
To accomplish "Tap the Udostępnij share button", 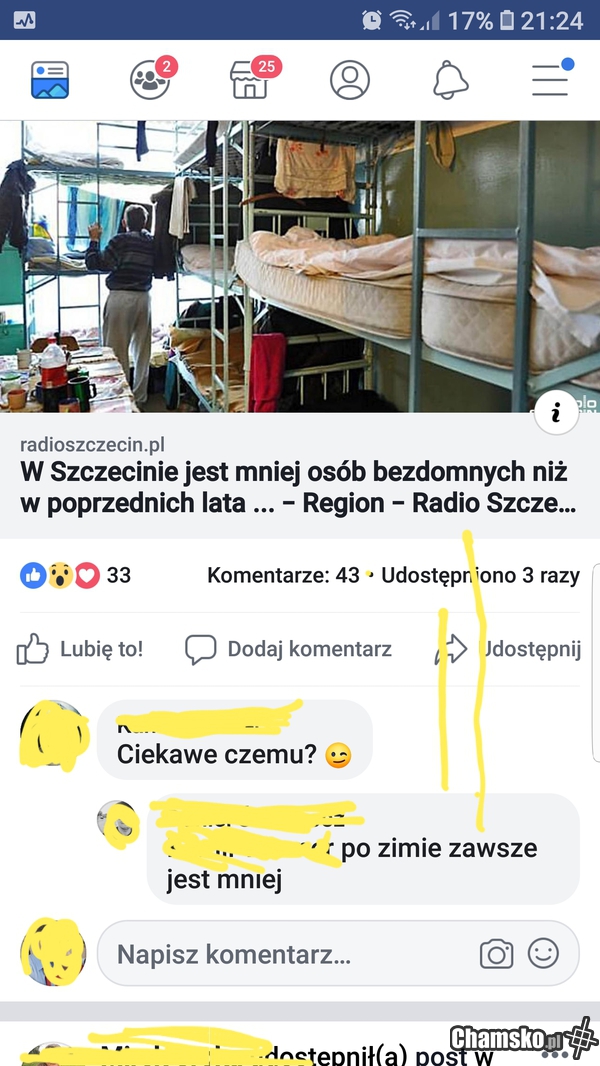I will tap(508, 649).
